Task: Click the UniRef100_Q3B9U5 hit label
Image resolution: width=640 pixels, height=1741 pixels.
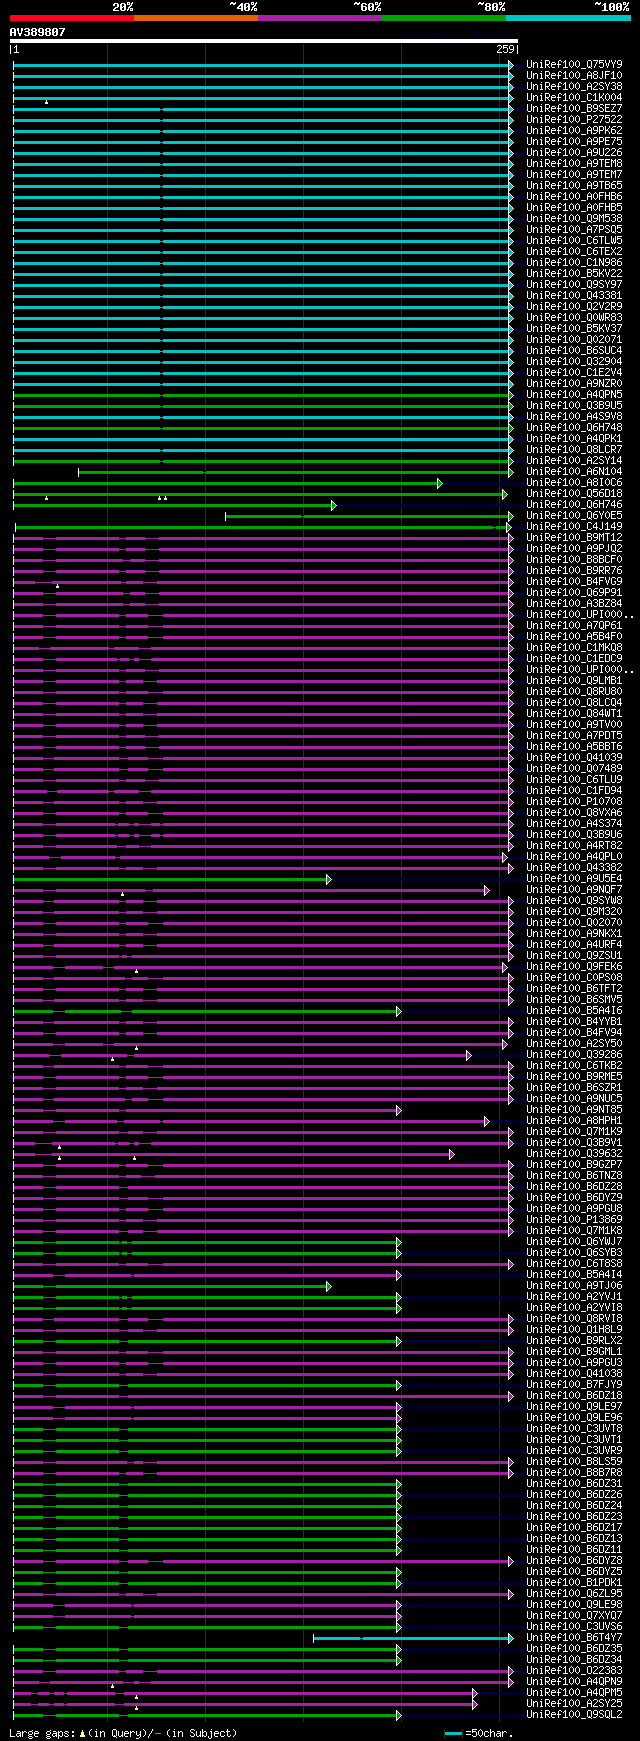Action: [574, 405]
